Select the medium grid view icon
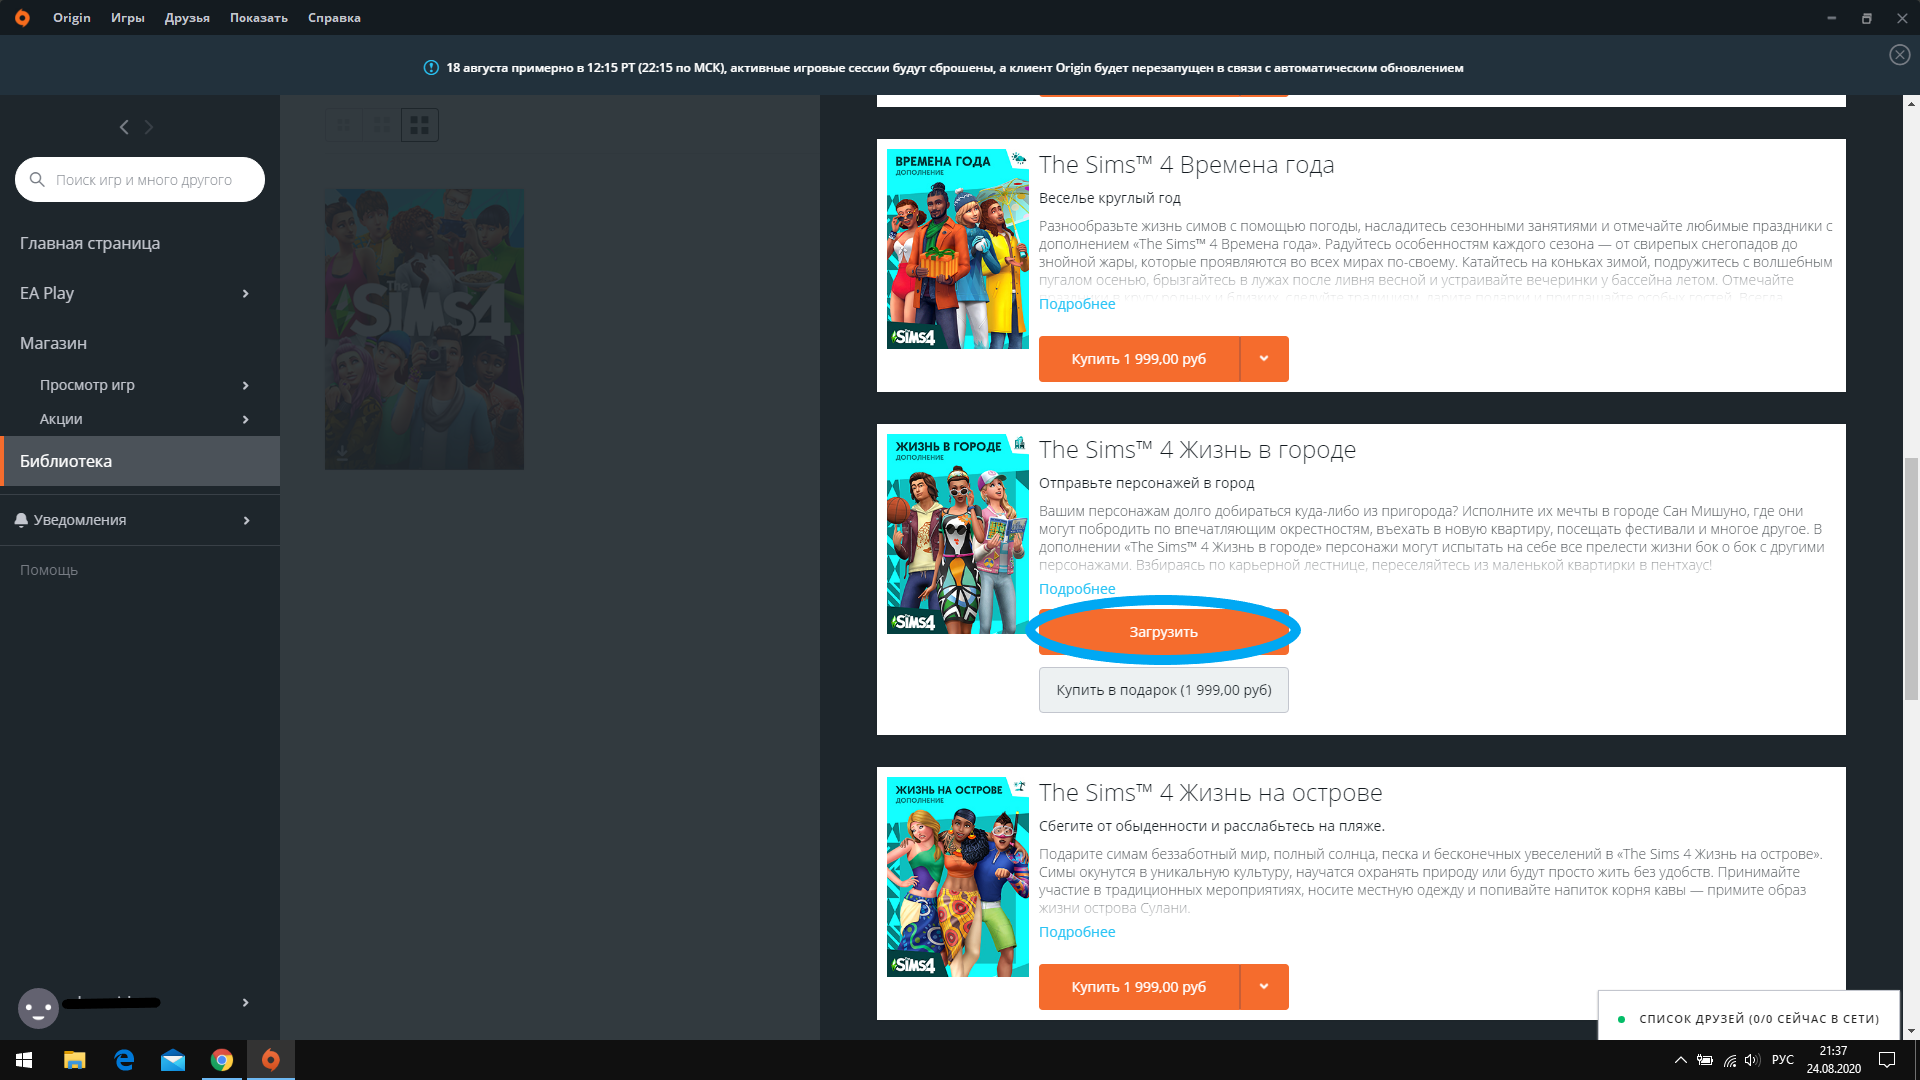The width and height of the screenshot is (1920, 1080). (x=381, y=125)
